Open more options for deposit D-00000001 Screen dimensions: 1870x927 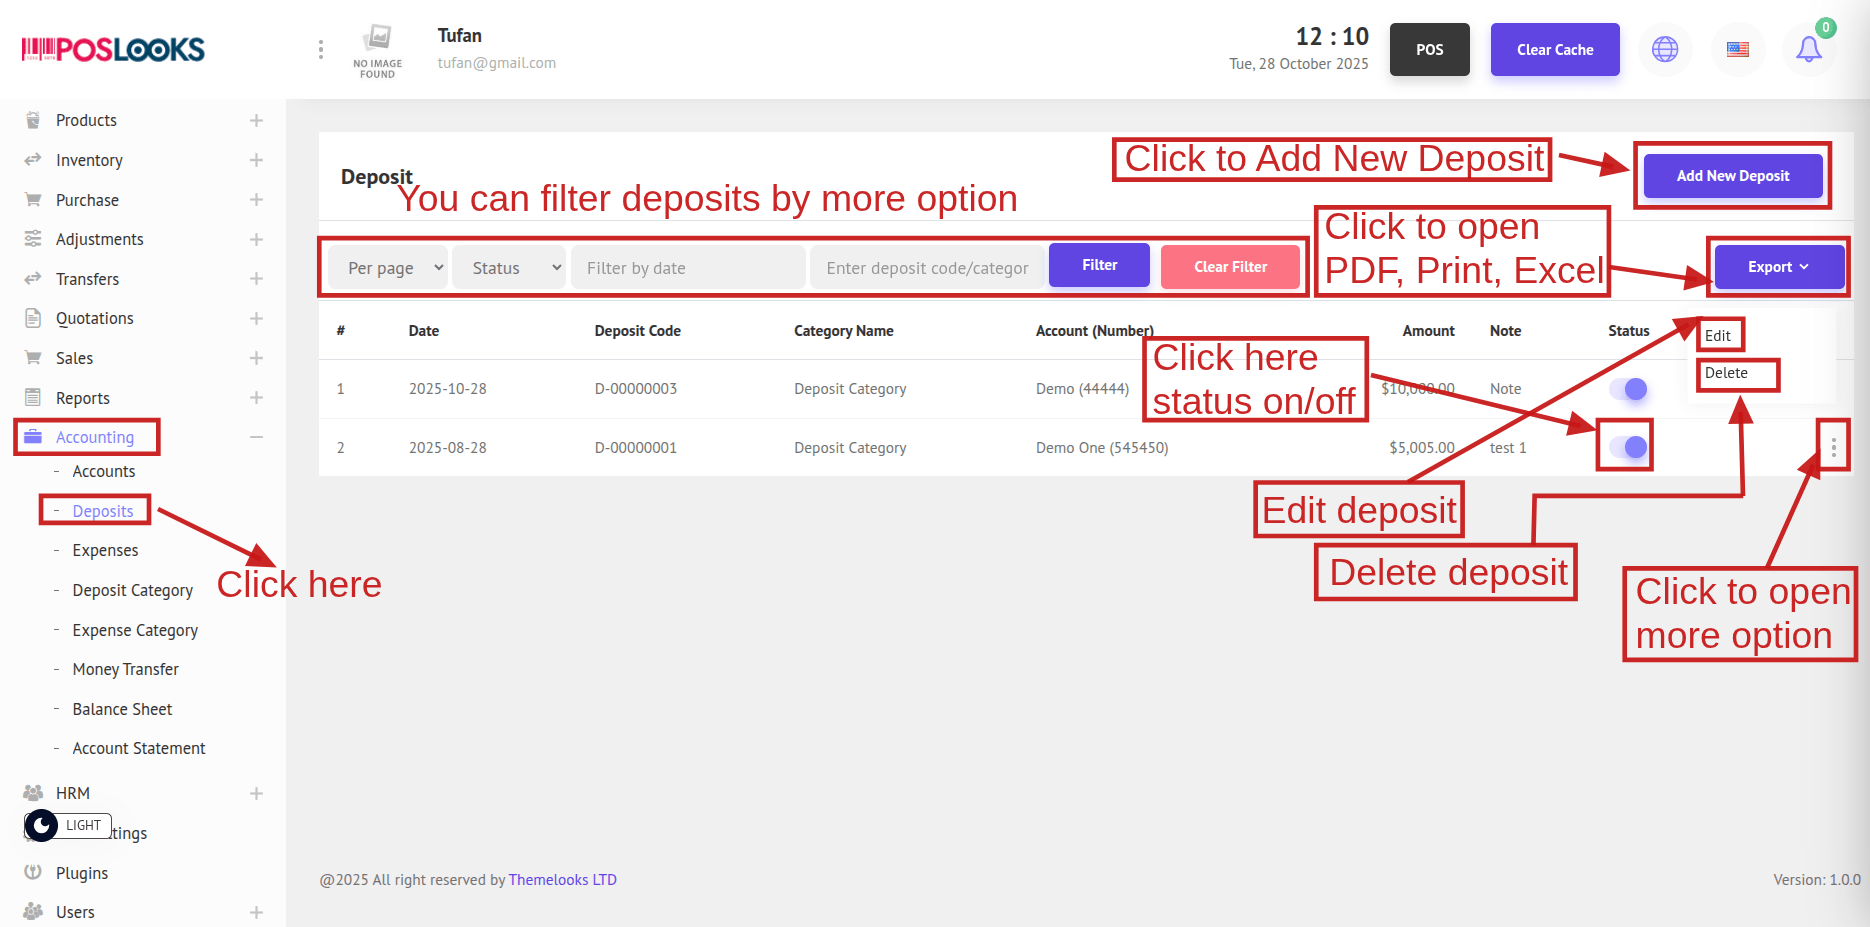pos(1833,448)
